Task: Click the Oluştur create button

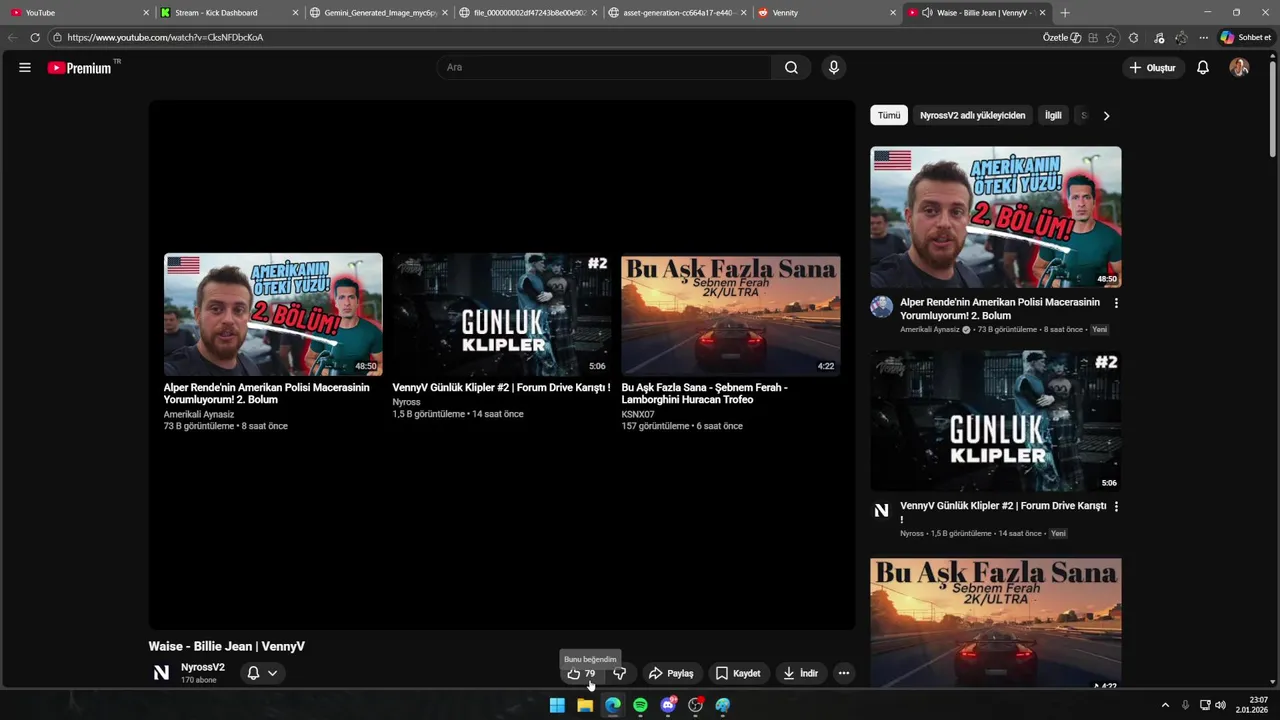Action: click(x=1152, y=68)
